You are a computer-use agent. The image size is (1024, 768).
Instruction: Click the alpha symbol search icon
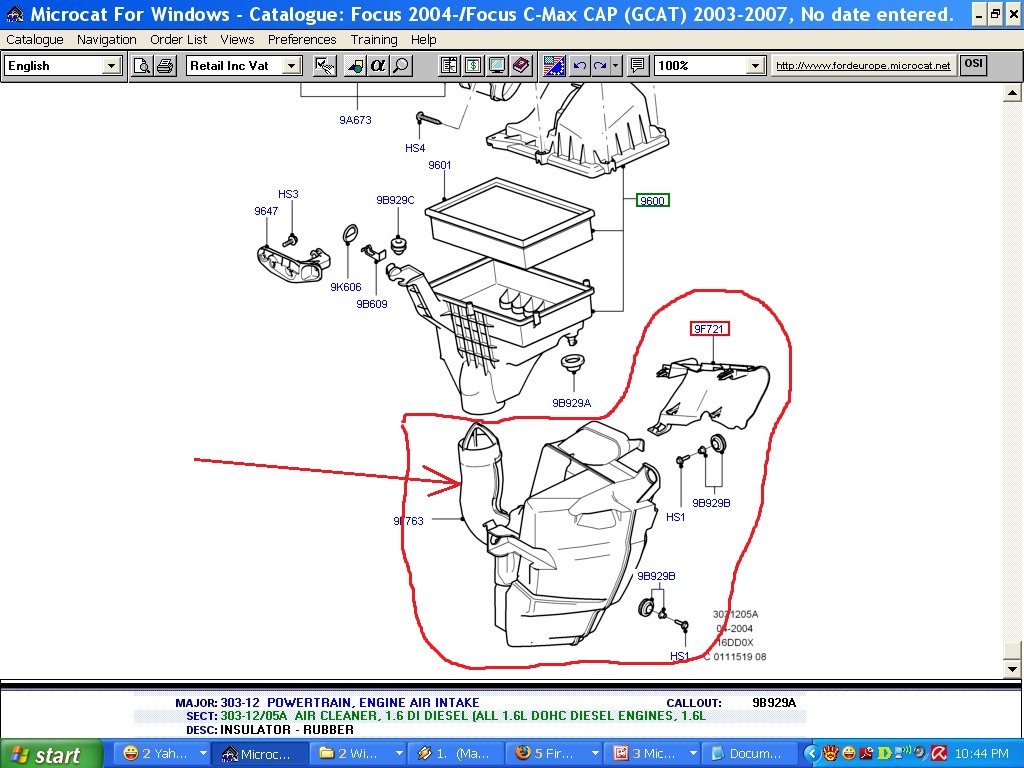point(378,66)
